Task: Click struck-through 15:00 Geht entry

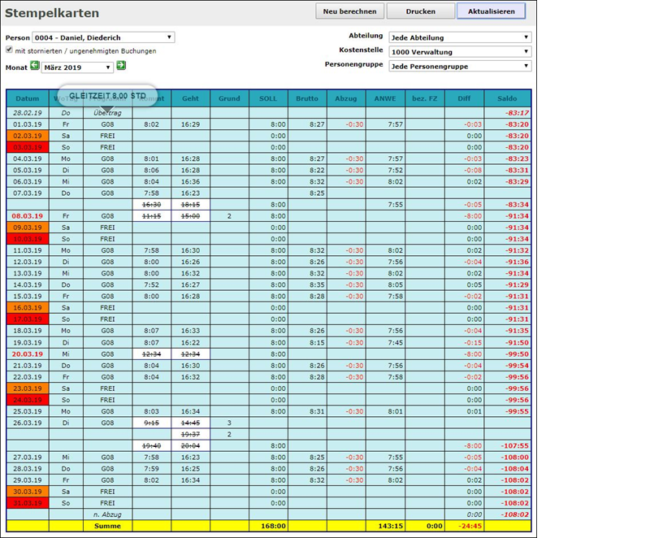Action: coord(191,216)
